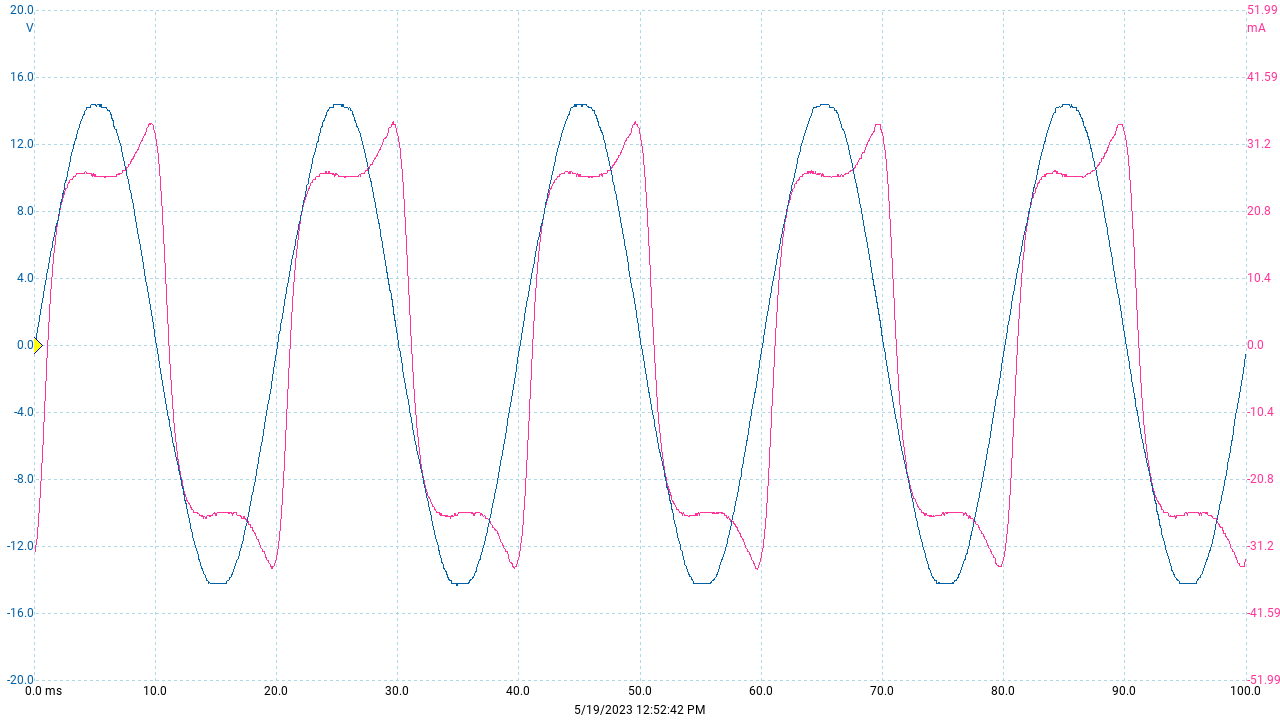Click the positive 10.4 current axis label
The width and height of the screenshot is (1280, 720).
click(1258, 278)
